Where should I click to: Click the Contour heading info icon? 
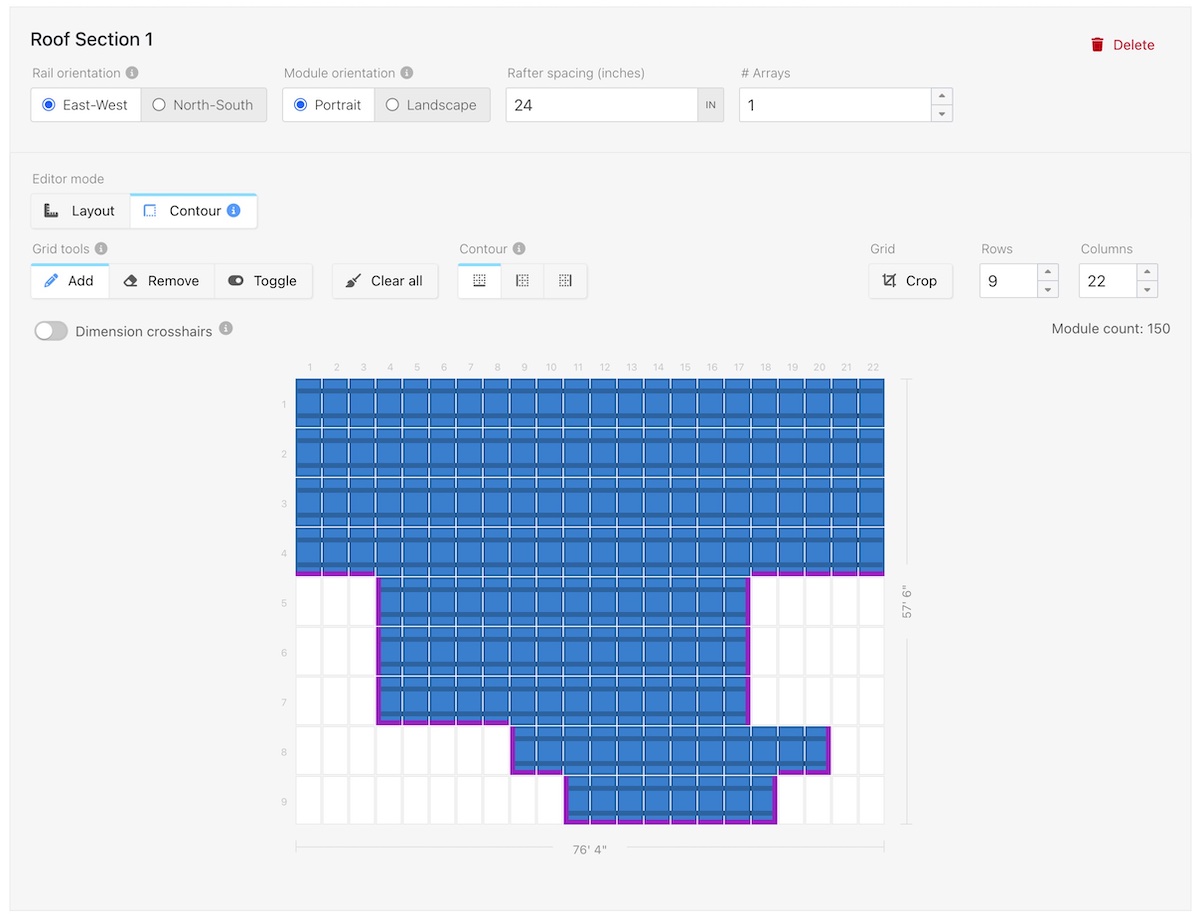tap(519, 249)
